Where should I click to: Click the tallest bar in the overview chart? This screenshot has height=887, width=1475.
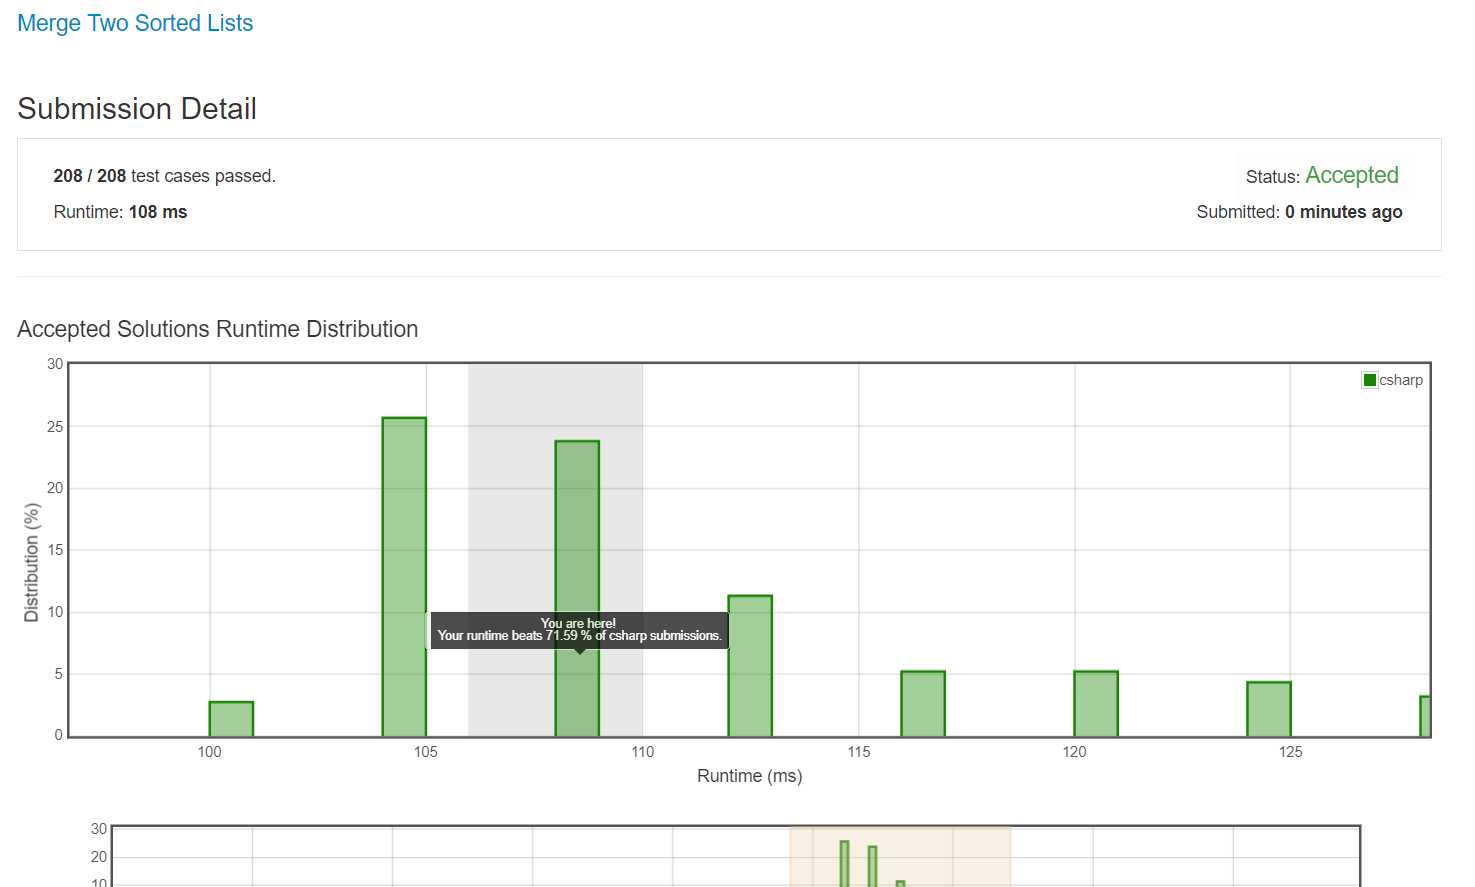coord(844,864)
